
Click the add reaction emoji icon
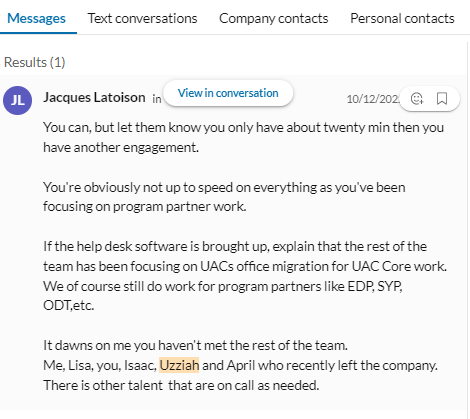click(x=417, y=98)
